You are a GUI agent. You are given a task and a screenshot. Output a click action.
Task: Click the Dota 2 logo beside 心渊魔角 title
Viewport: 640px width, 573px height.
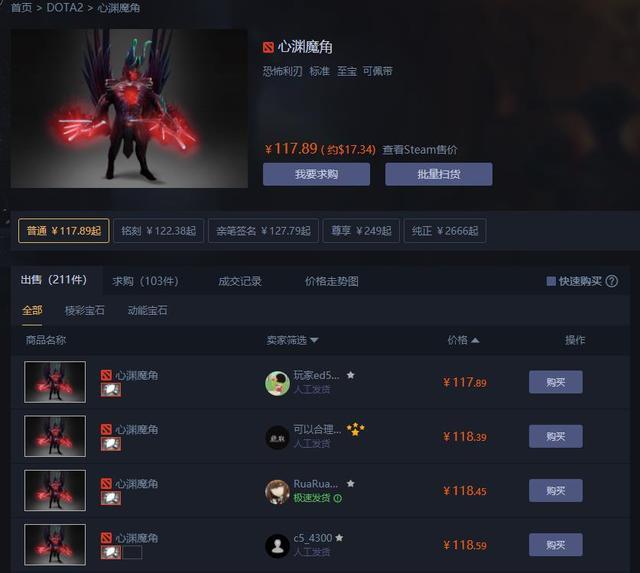[x=268, y=47]
